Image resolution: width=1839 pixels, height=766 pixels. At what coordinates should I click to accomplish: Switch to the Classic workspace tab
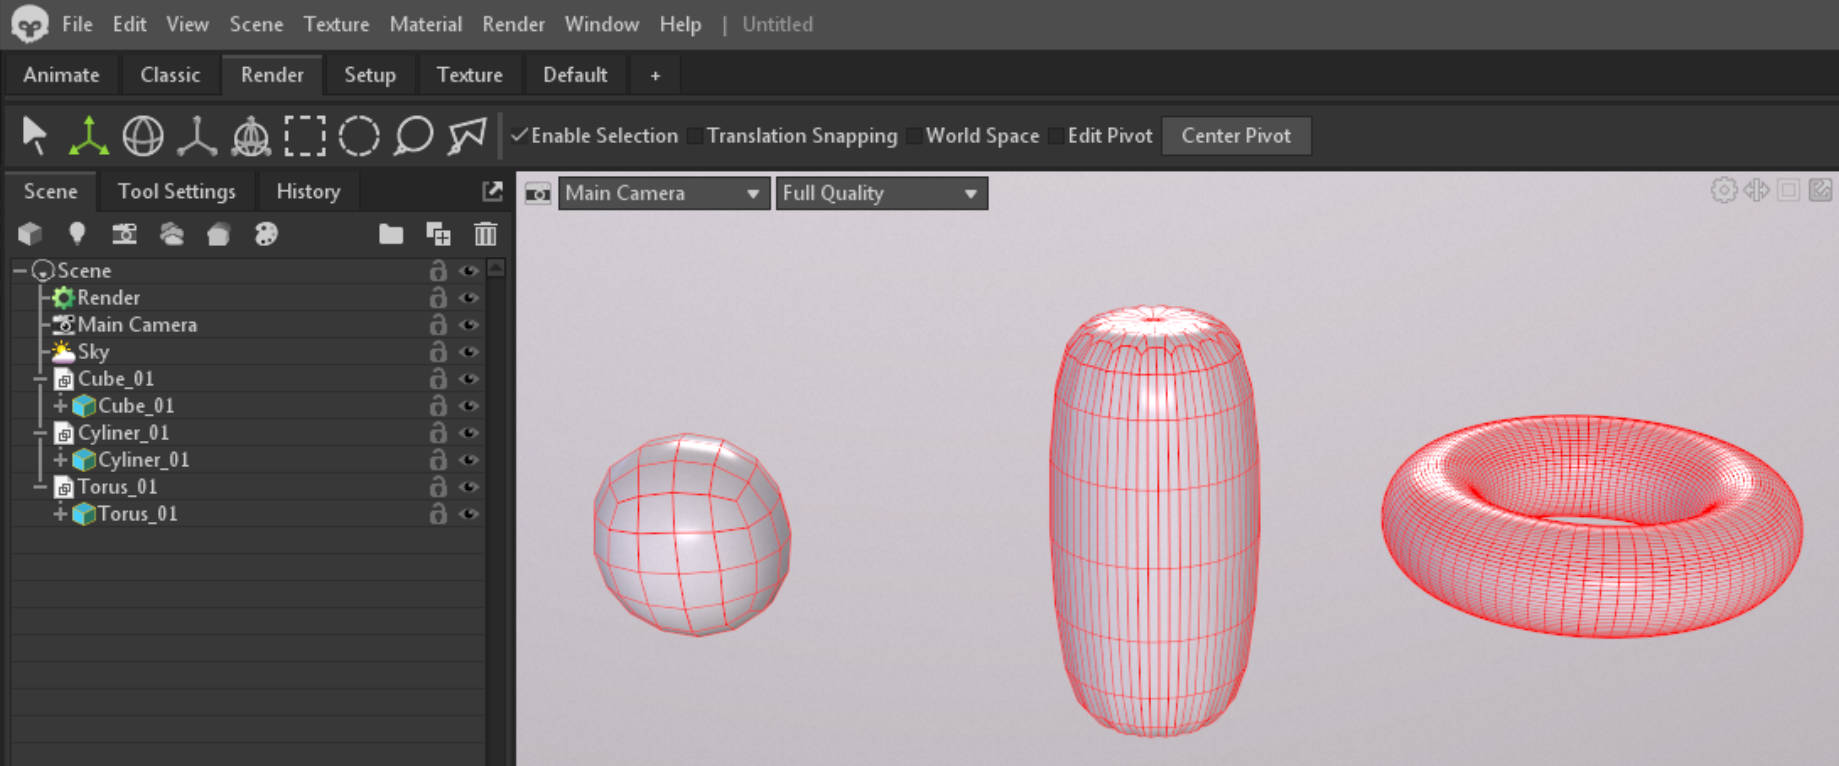170,75
